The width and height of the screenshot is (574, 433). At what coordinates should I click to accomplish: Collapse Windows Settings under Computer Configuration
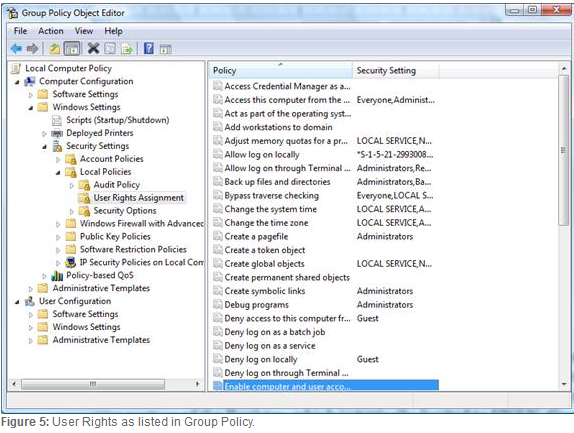tap(31, 108)
